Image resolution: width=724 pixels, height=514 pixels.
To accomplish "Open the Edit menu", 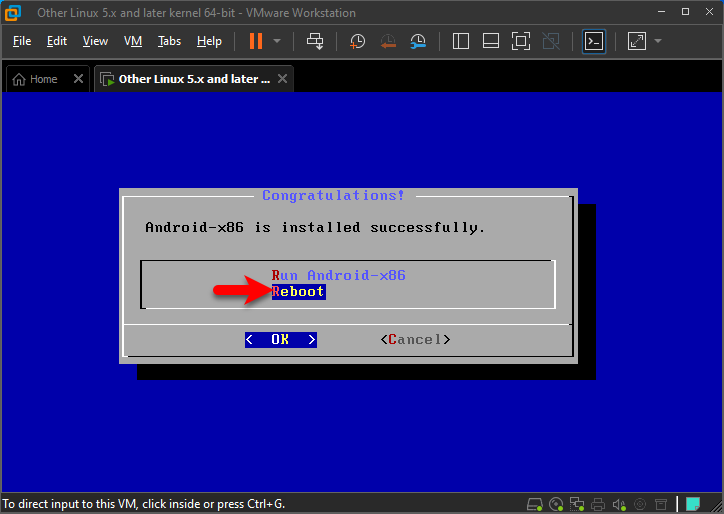I will click(x=57, y=41).
